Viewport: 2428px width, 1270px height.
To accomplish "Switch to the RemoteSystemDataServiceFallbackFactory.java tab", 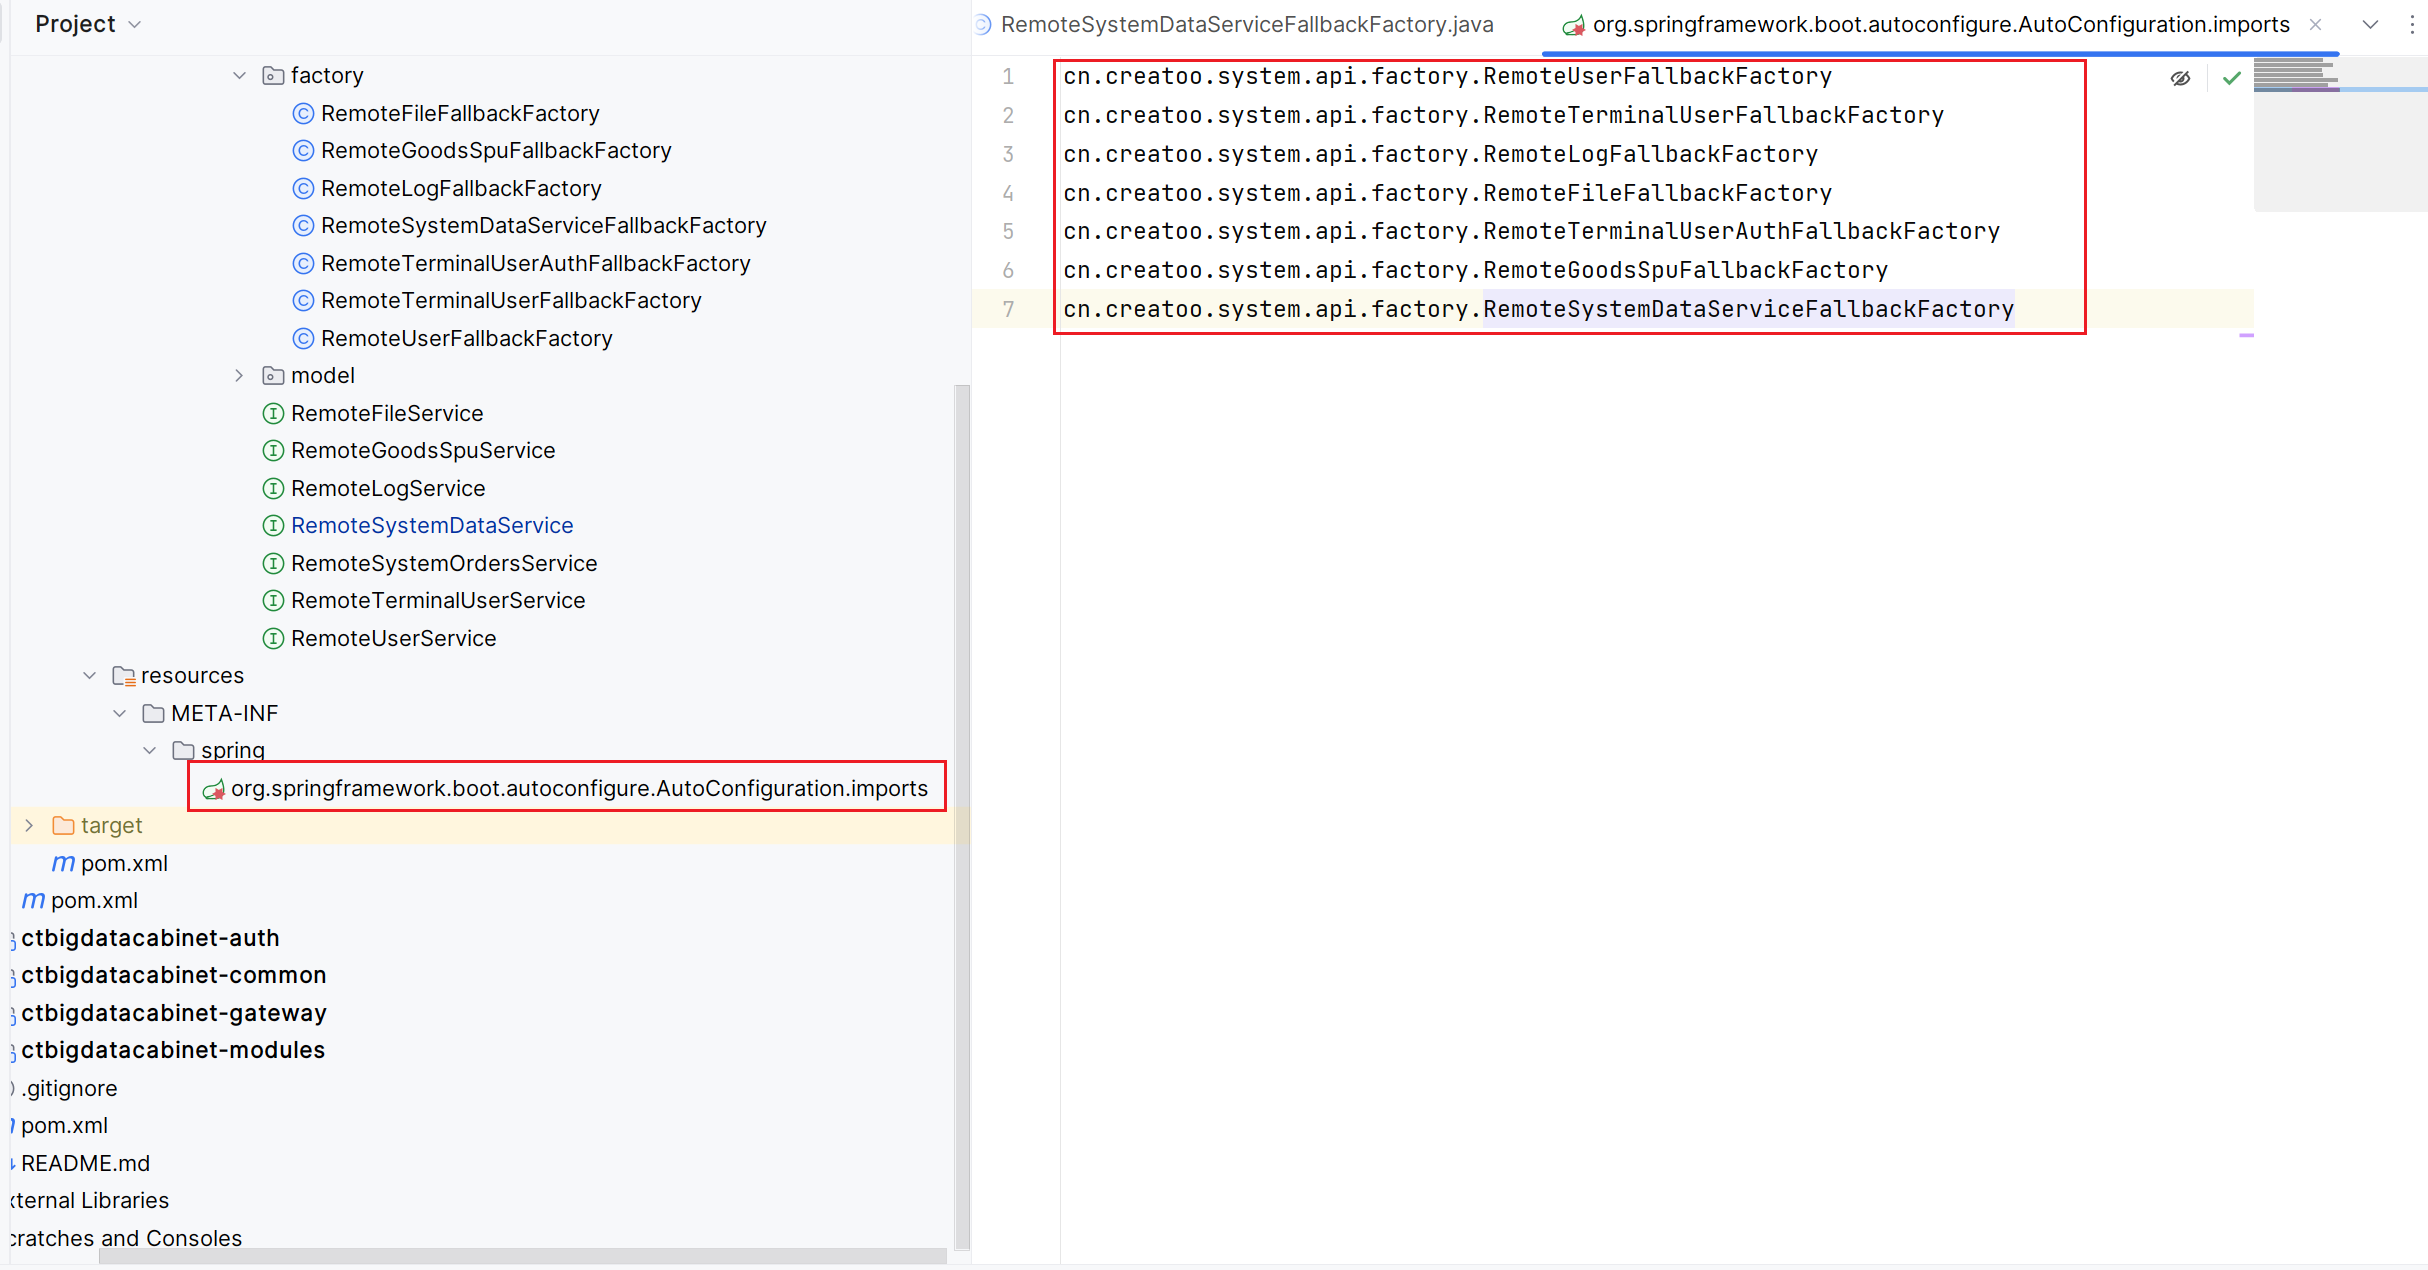I will [1245, 25].
